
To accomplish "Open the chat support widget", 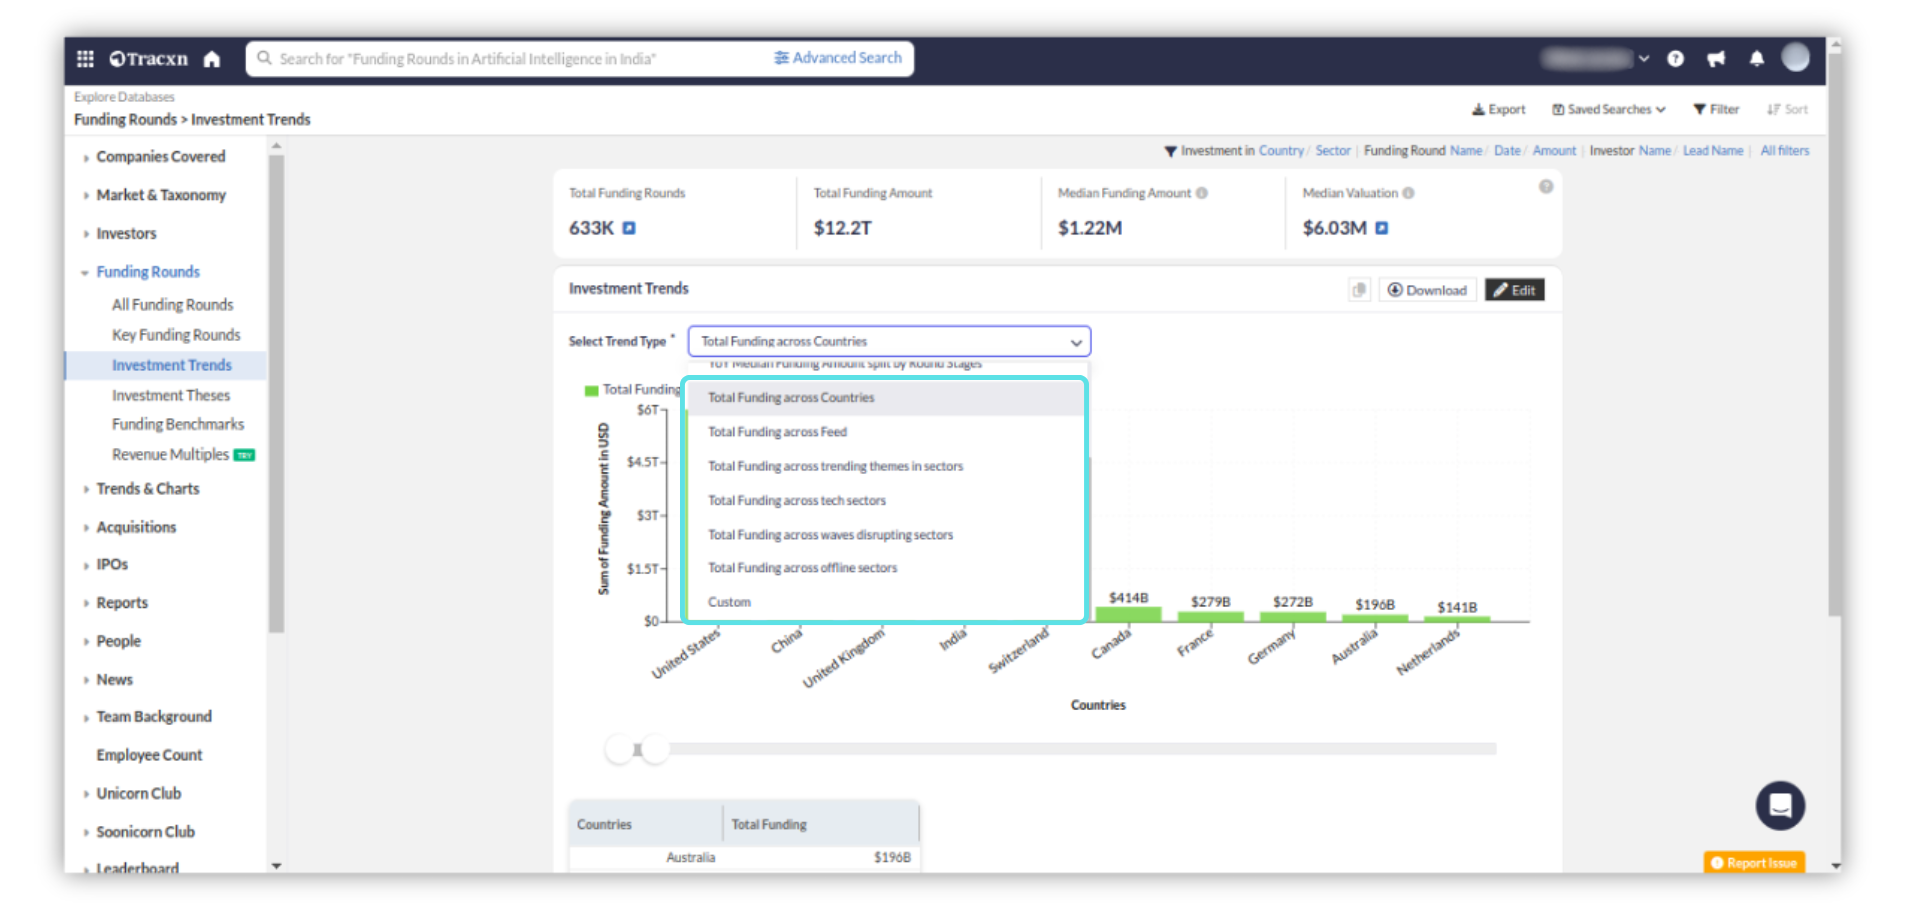I will (x=1780, y=805).
